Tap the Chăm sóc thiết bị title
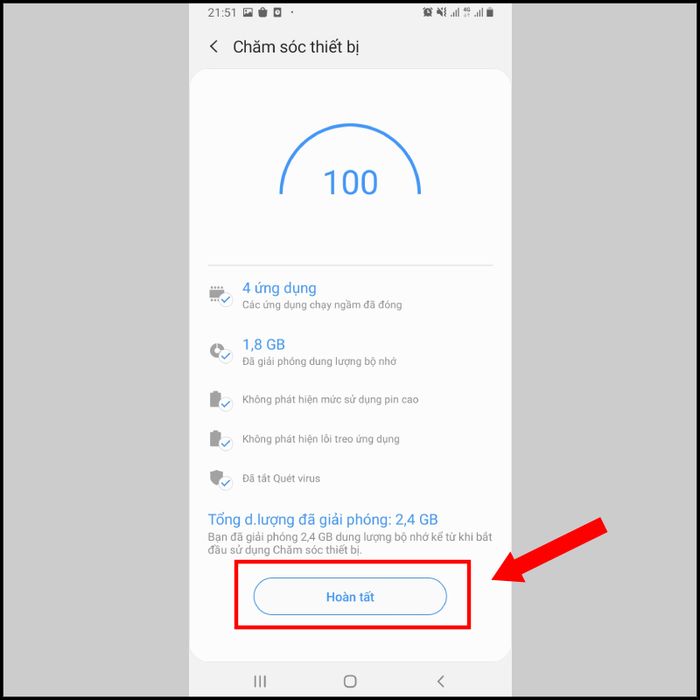The width and height of the screenshot is (700, 700). [x=296, y=47]
